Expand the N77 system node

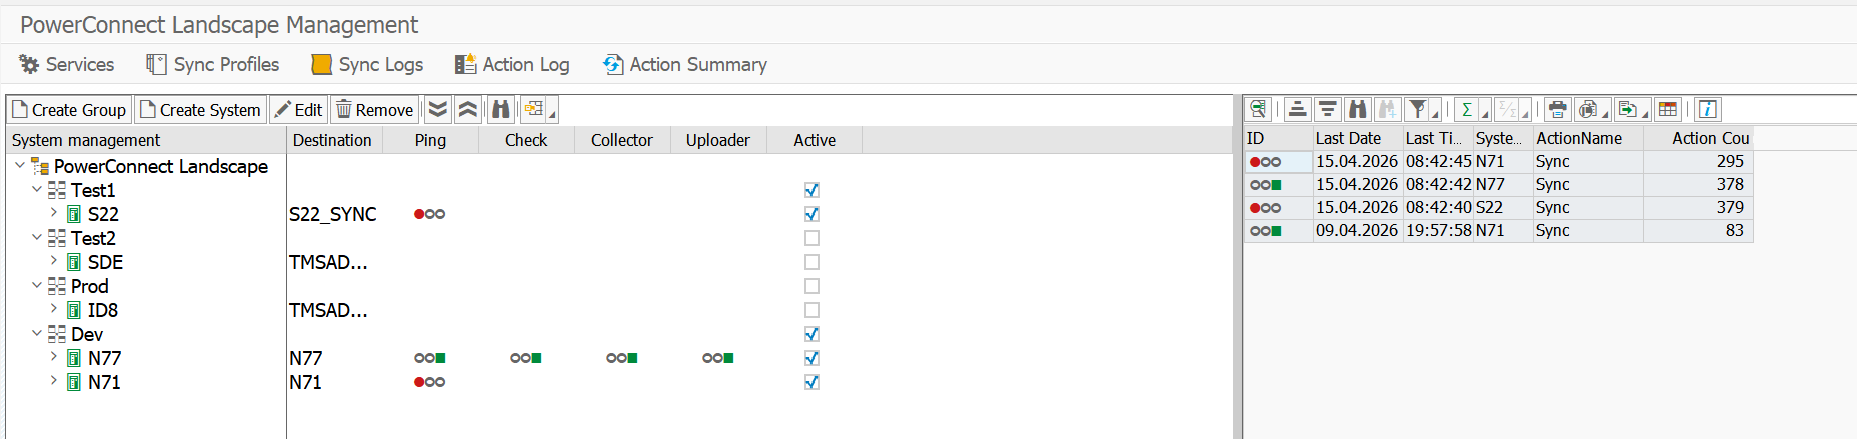pyautogui.click(x=54, y=357)
